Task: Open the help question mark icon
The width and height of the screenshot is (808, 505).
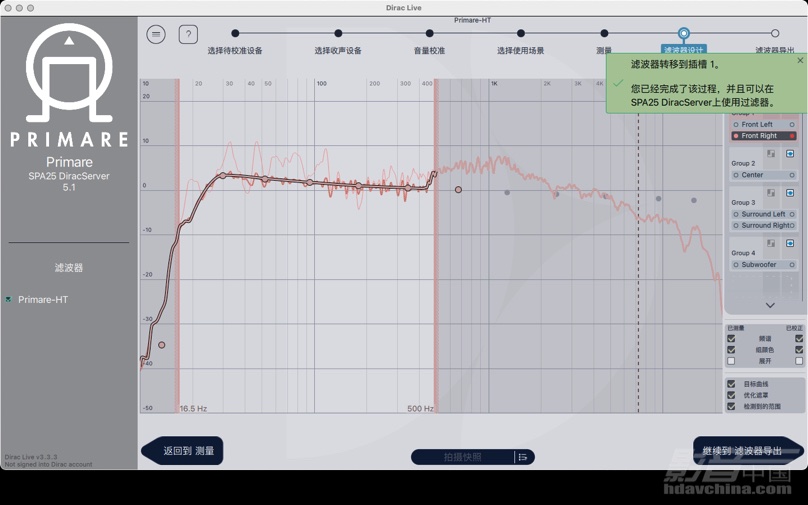Action: point(188,35)
